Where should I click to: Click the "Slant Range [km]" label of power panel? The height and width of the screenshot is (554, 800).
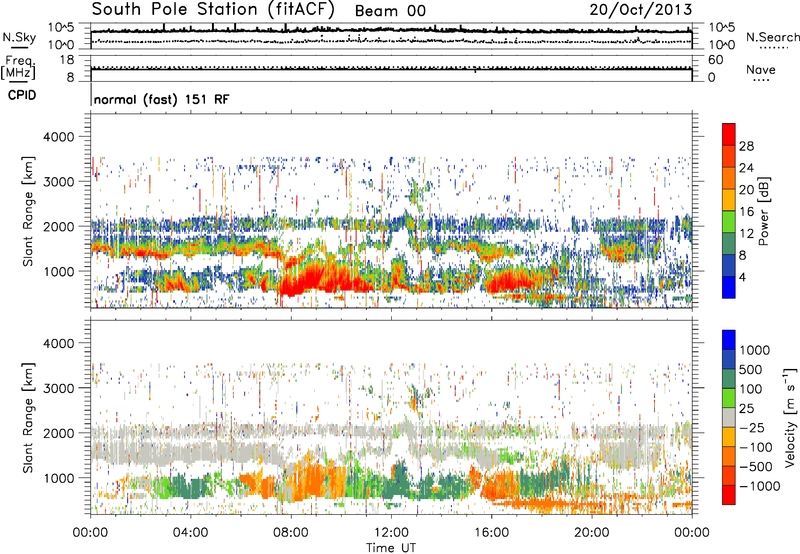point(28,211)
